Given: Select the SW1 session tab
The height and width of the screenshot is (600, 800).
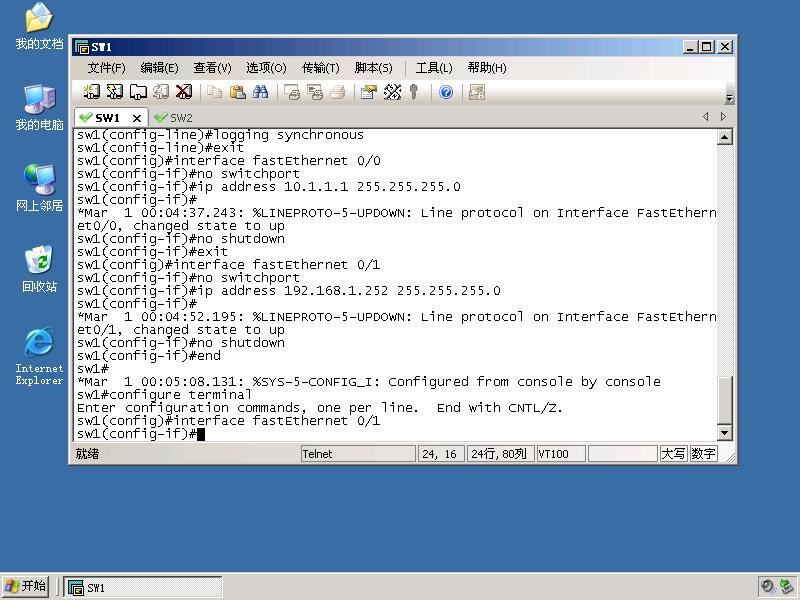Looking at the screenshot, I should click(106, 118).
